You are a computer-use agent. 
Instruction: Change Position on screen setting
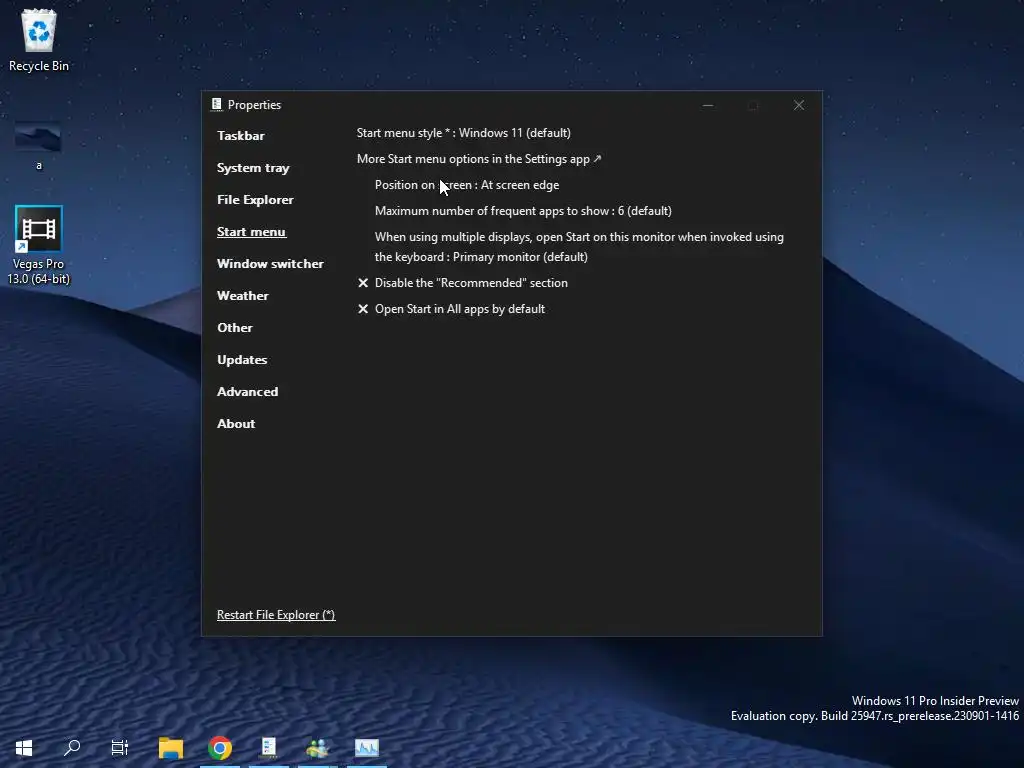pyautogui.click(x=467, y=185)
